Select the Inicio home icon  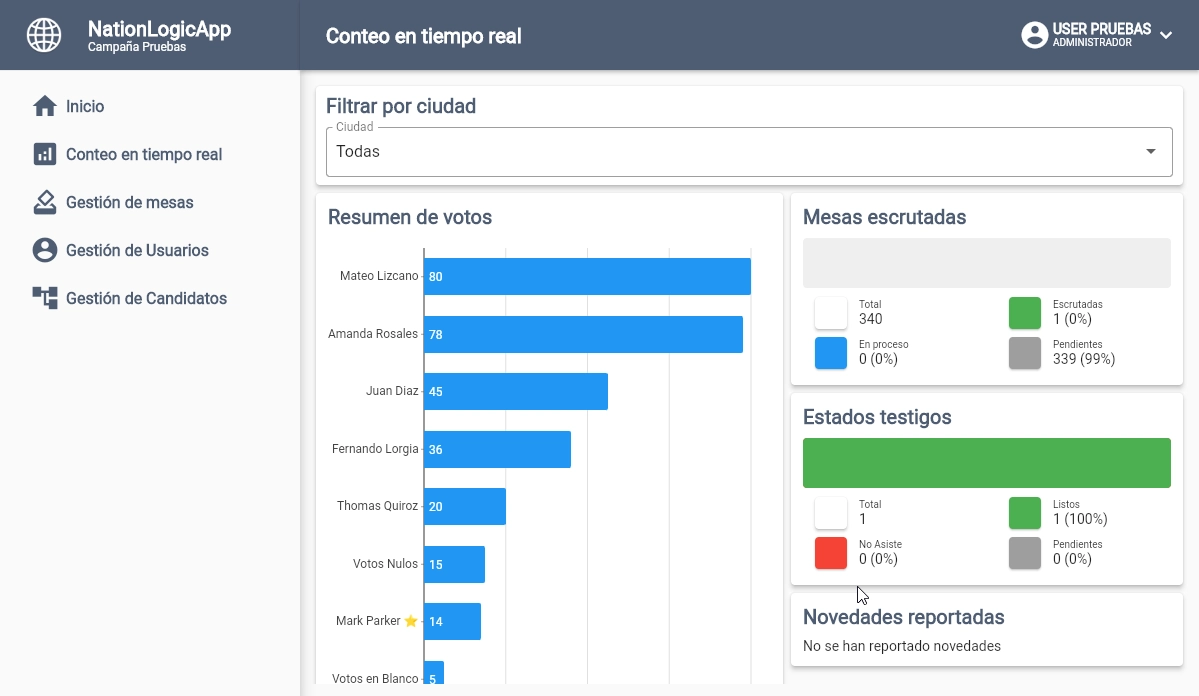46,106
